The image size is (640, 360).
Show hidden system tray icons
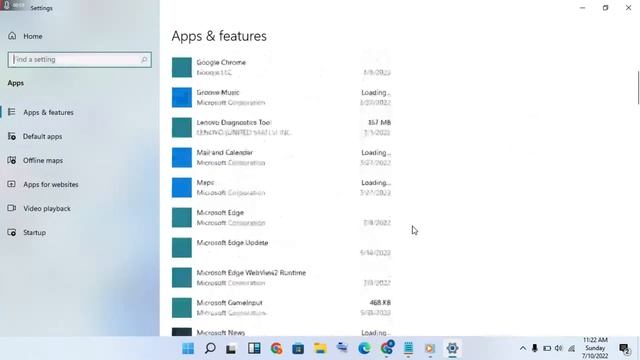522,349
